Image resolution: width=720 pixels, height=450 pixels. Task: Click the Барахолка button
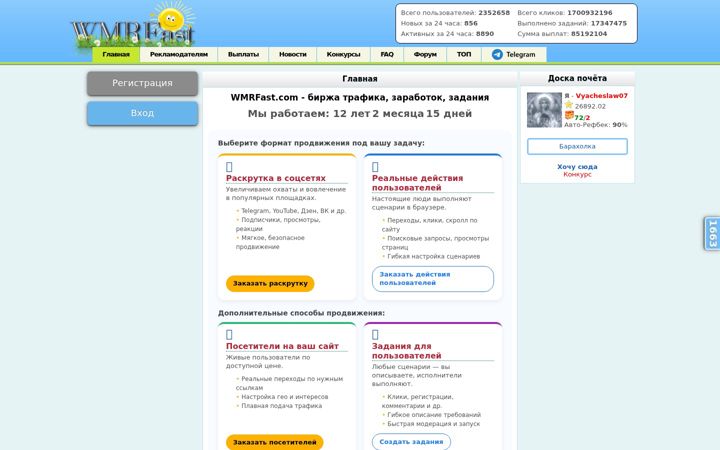(x=577, y=146)
